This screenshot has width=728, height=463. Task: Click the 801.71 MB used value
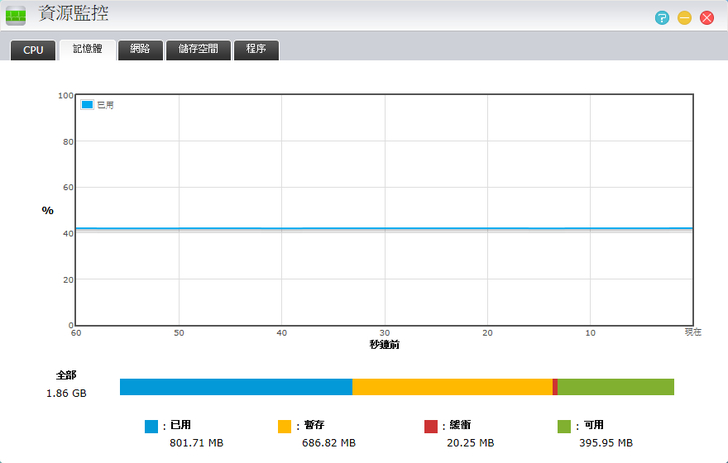pyautogui.click(x=196, y=443)
